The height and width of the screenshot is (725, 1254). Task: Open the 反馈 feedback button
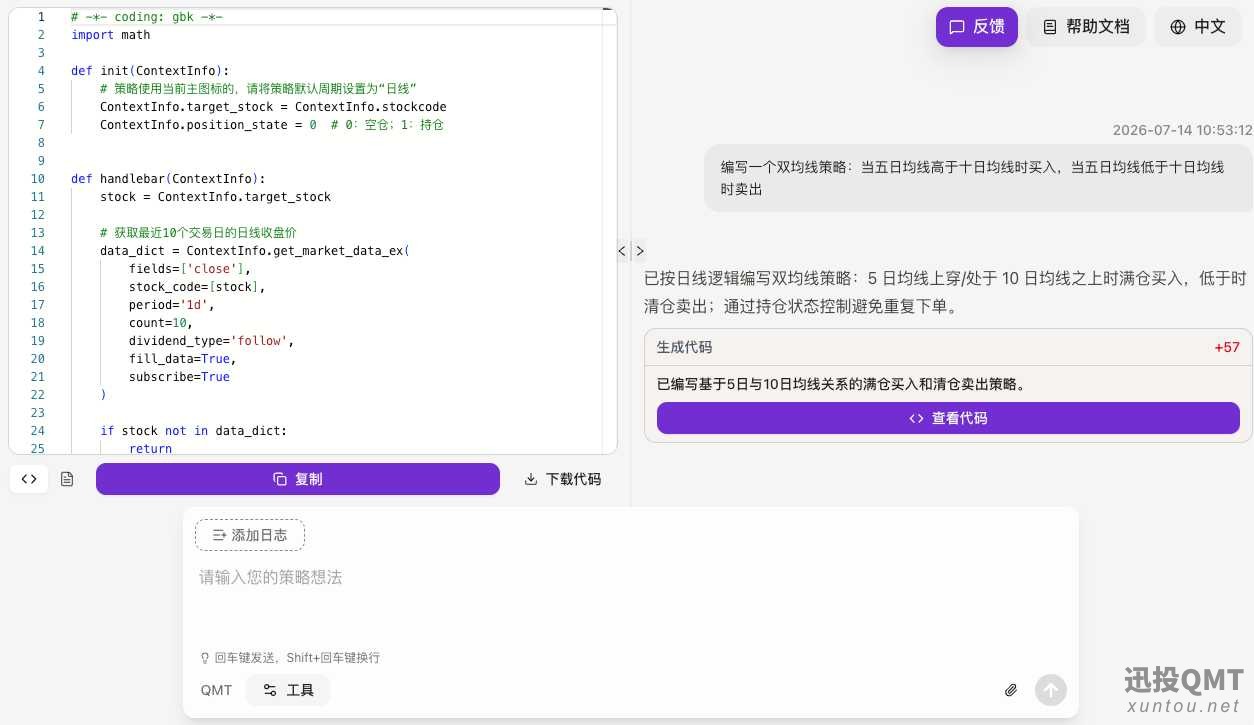[977, 27]
